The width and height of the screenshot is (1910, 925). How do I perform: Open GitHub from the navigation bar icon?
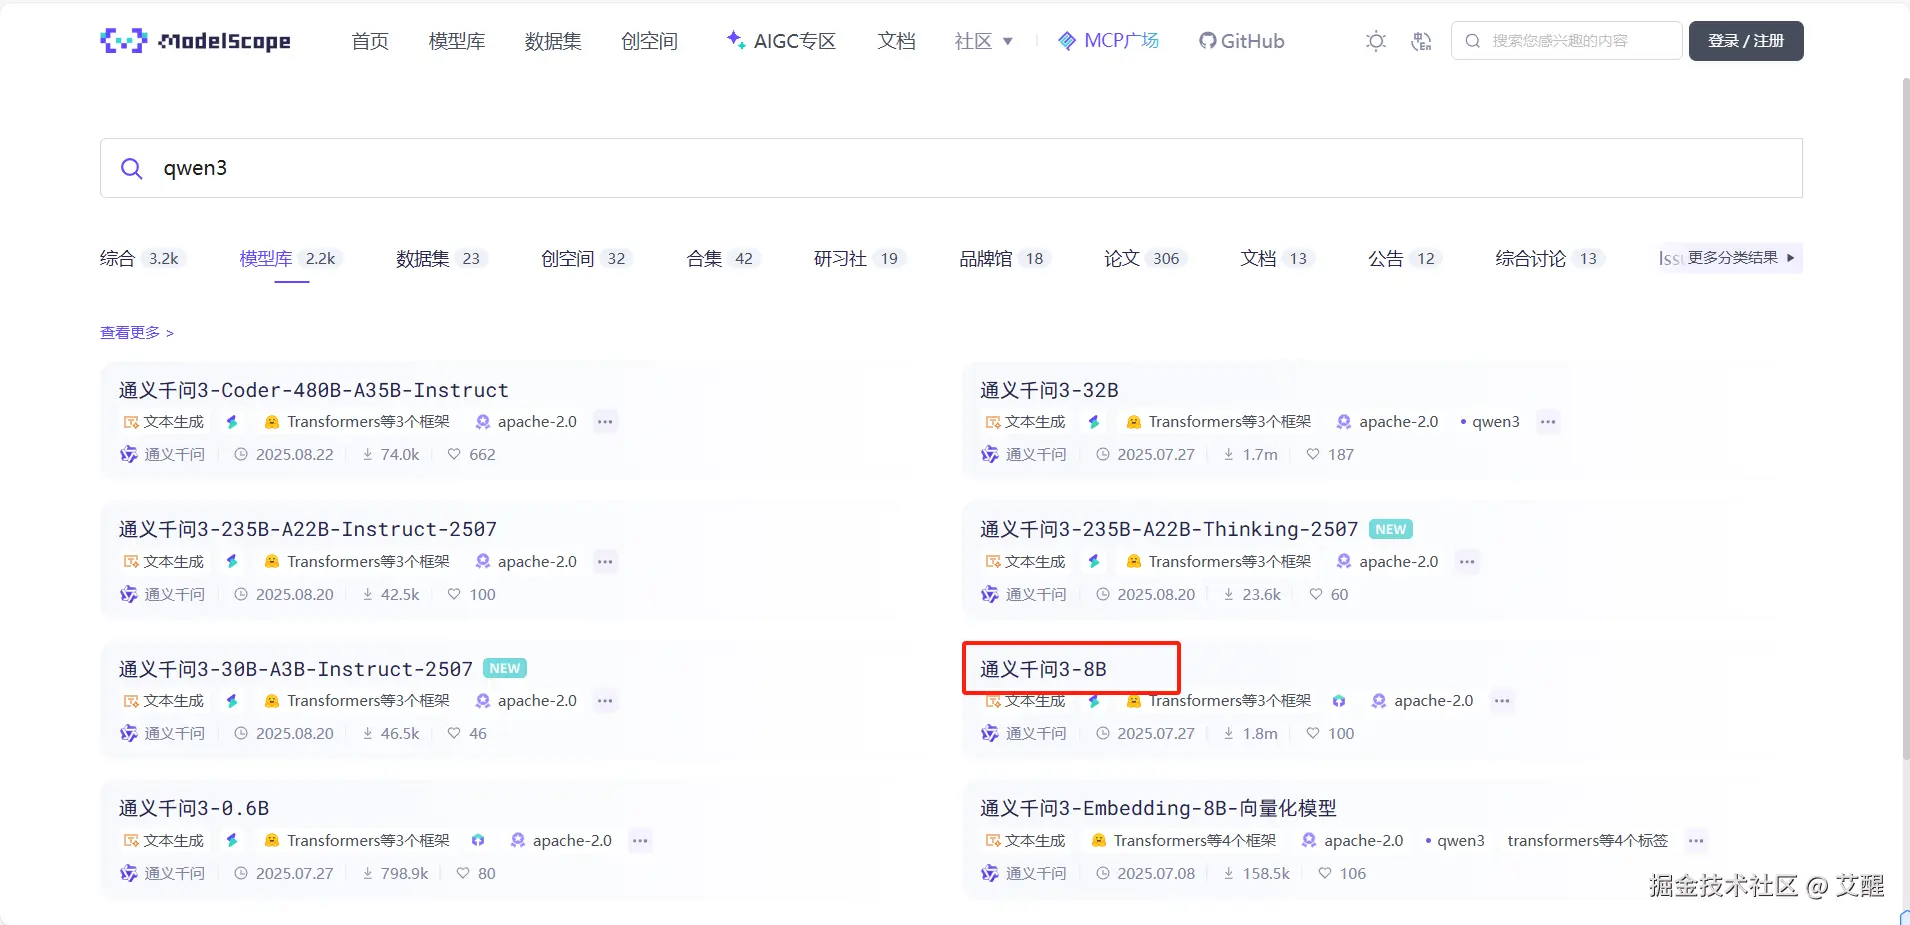tap(1207, 41)
